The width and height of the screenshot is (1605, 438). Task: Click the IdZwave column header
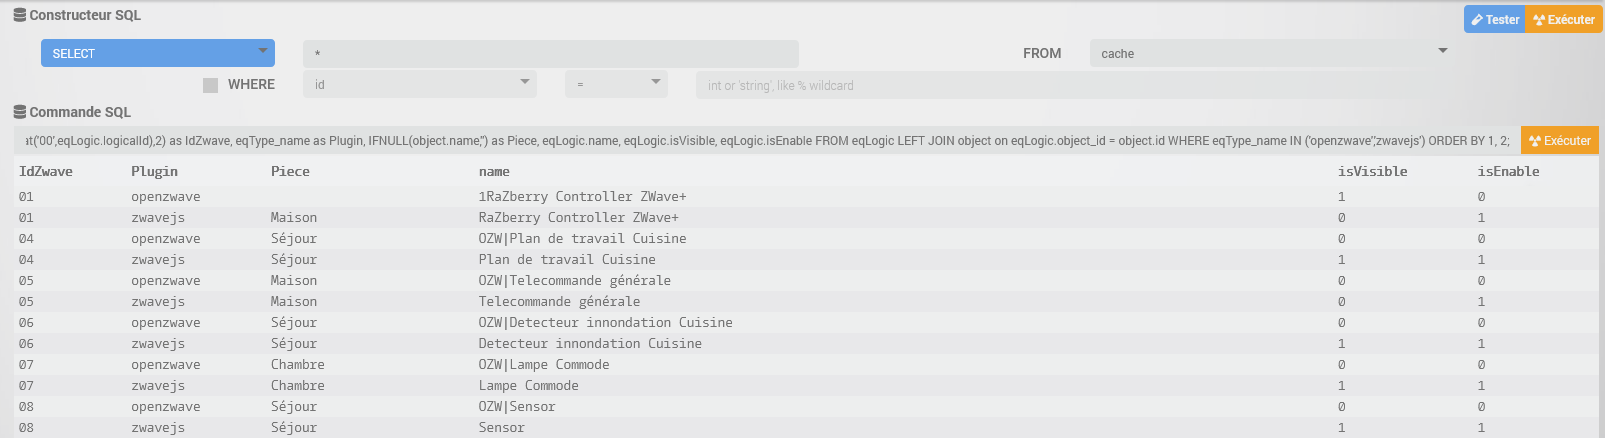tap(46, 172)
